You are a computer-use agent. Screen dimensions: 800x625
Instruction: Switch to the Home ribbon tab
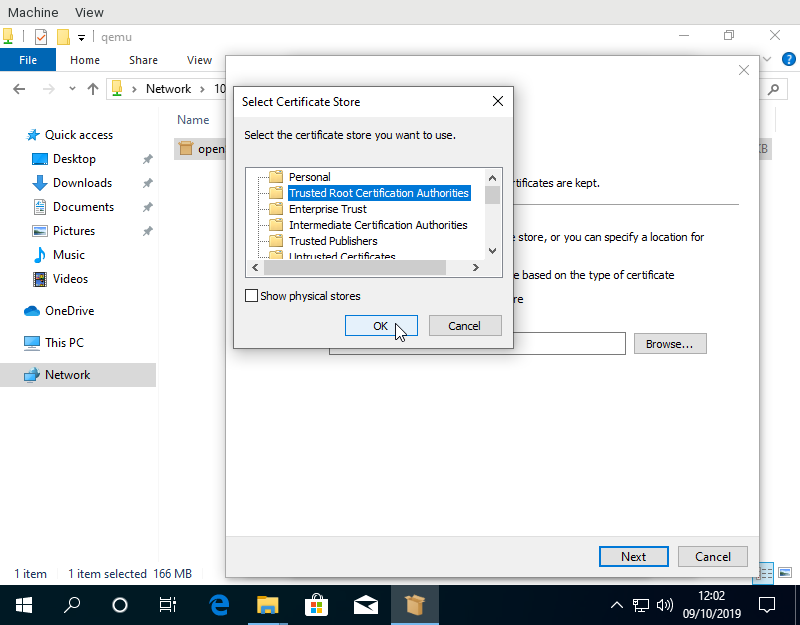(x=85, y=60)
